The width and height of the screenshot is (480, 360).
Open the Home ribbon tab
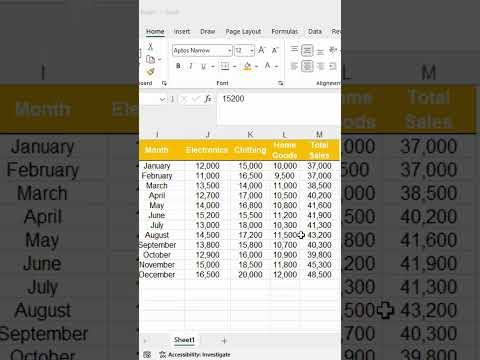point(155,31)
